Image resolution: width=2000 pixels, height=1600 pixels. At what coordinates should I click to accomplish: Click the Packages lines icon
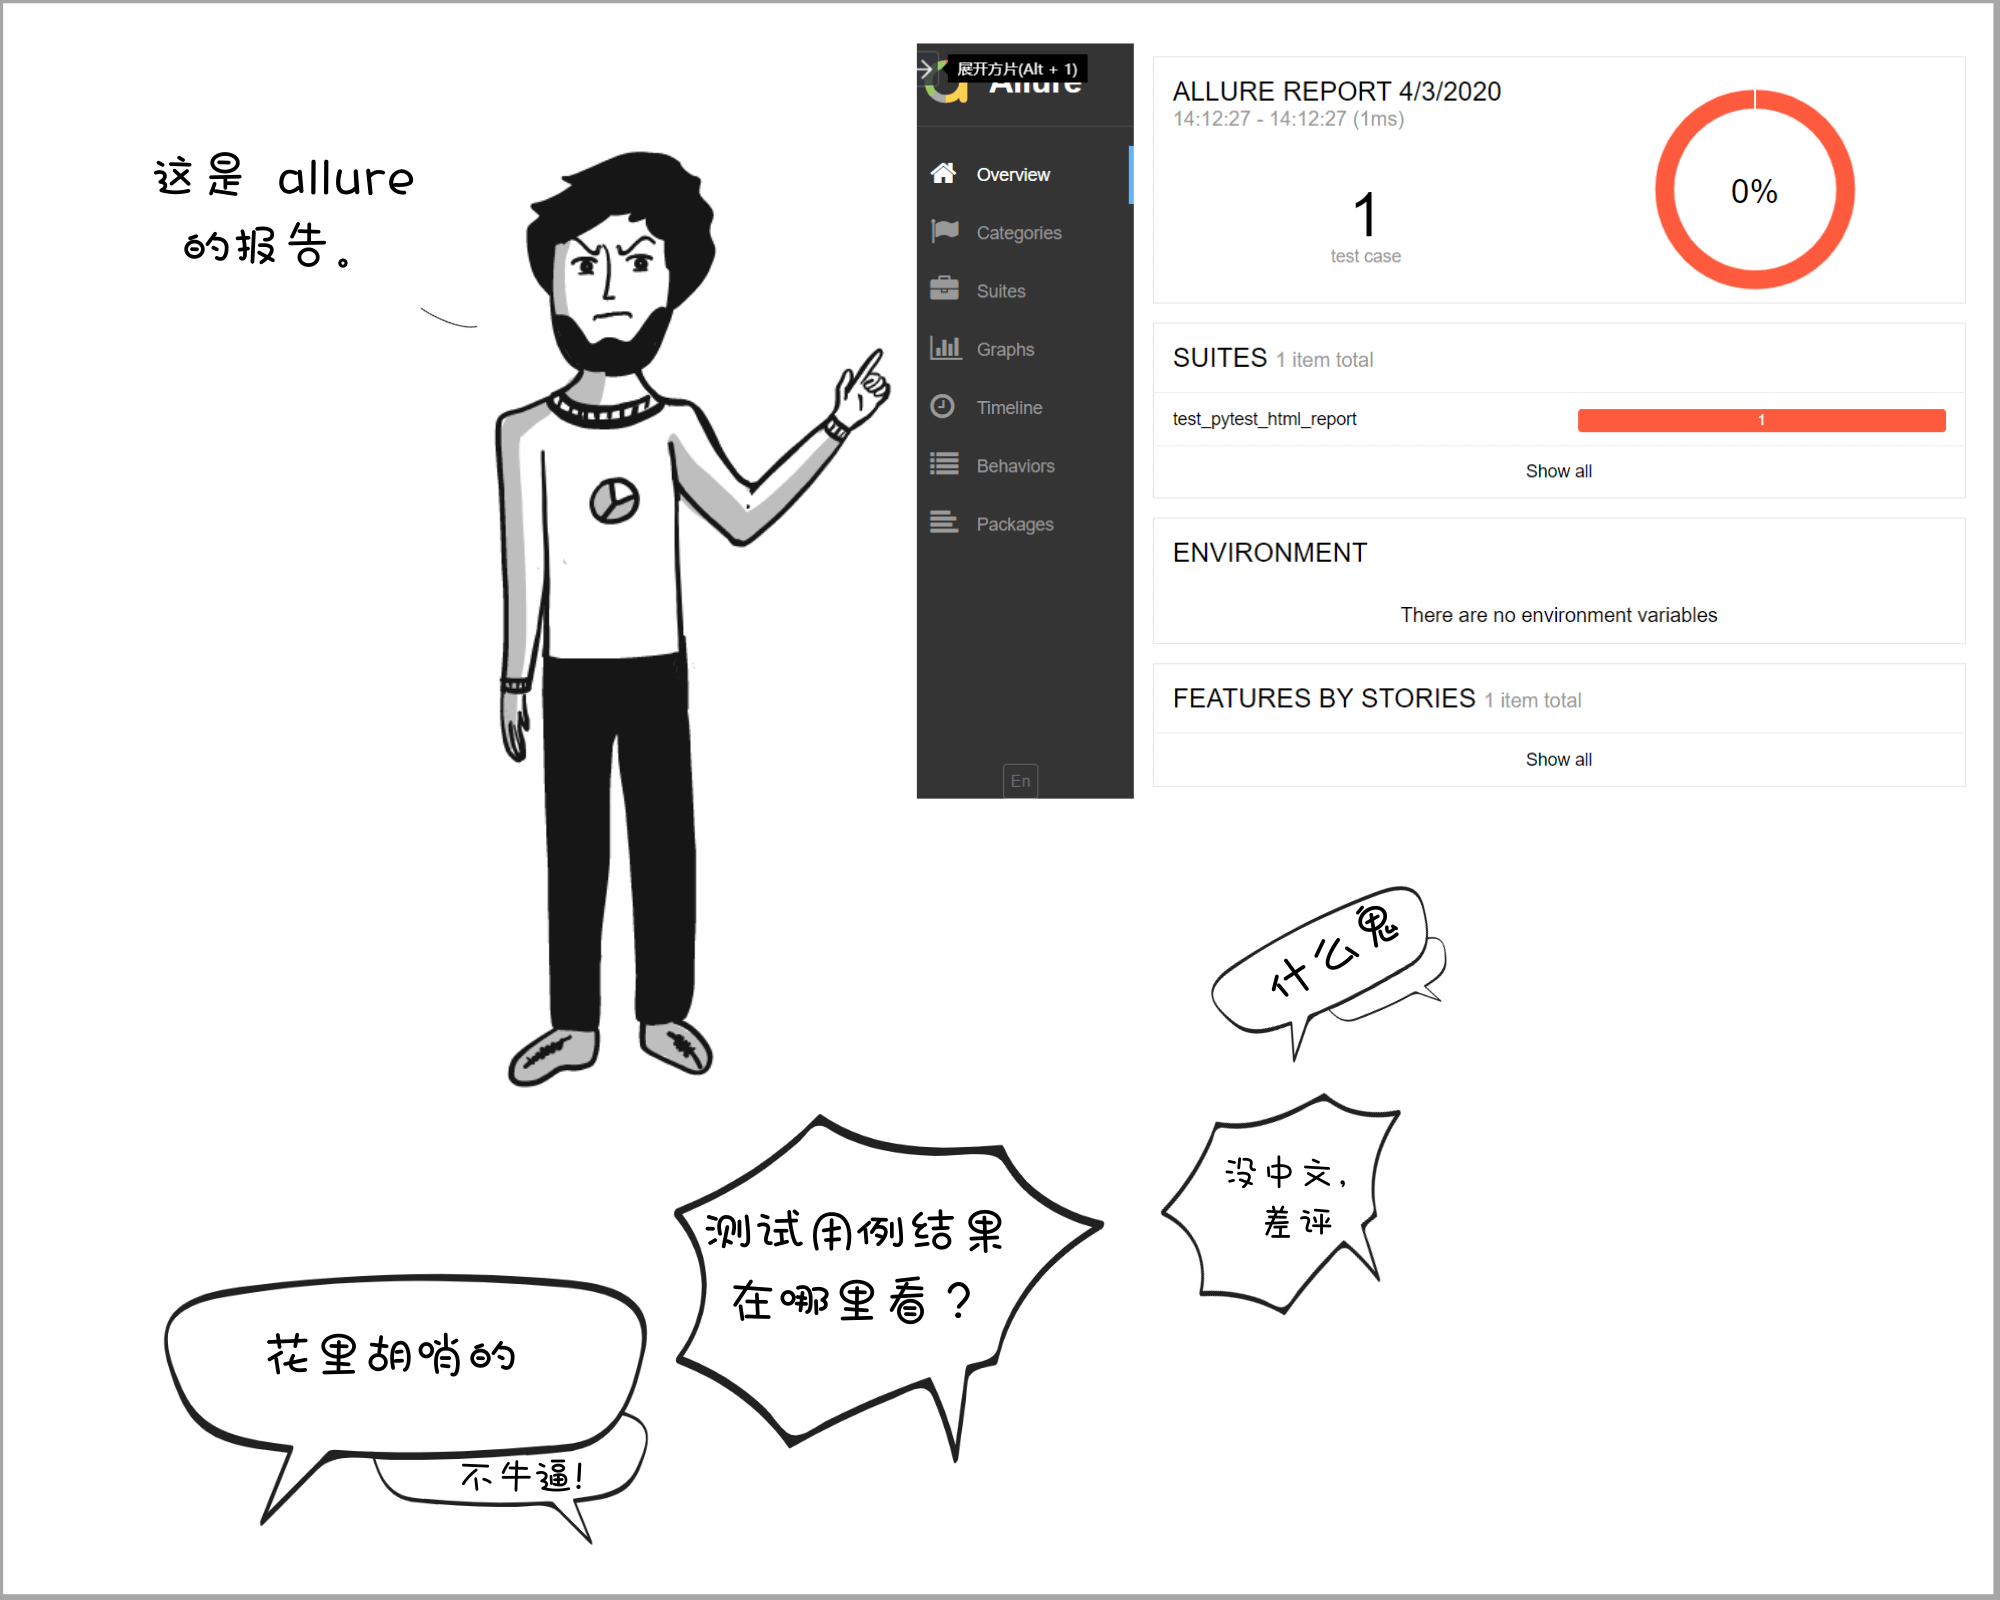click(x=944, y=522)
